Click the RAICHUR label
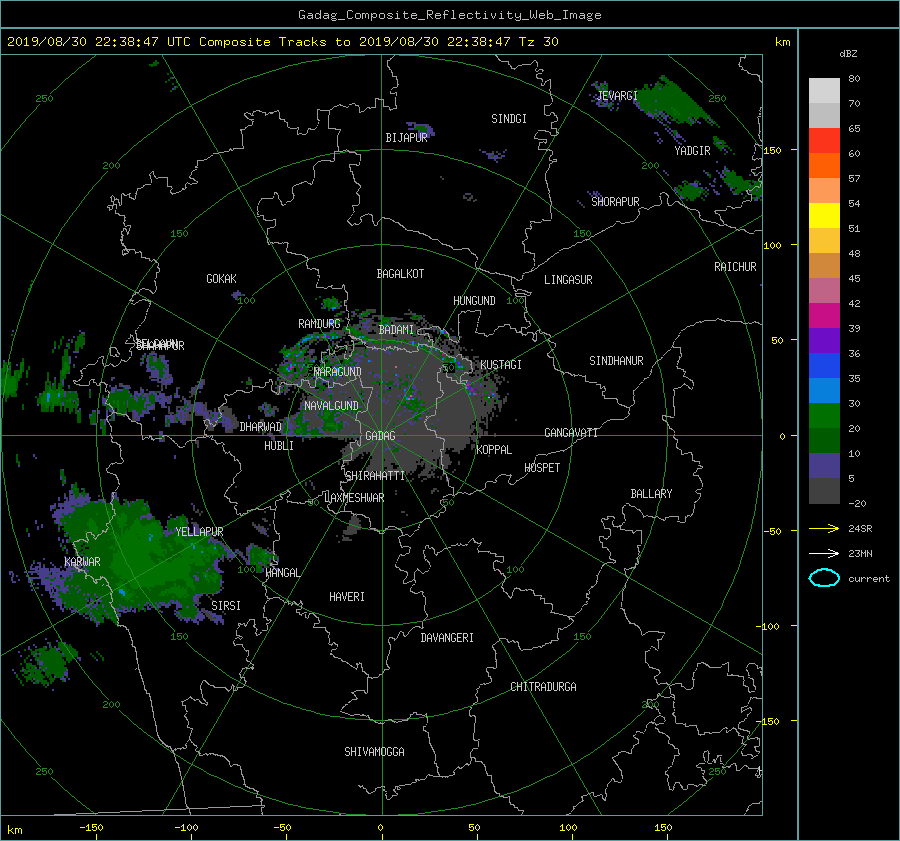The image size is (900, 841). tap(735, 267)
